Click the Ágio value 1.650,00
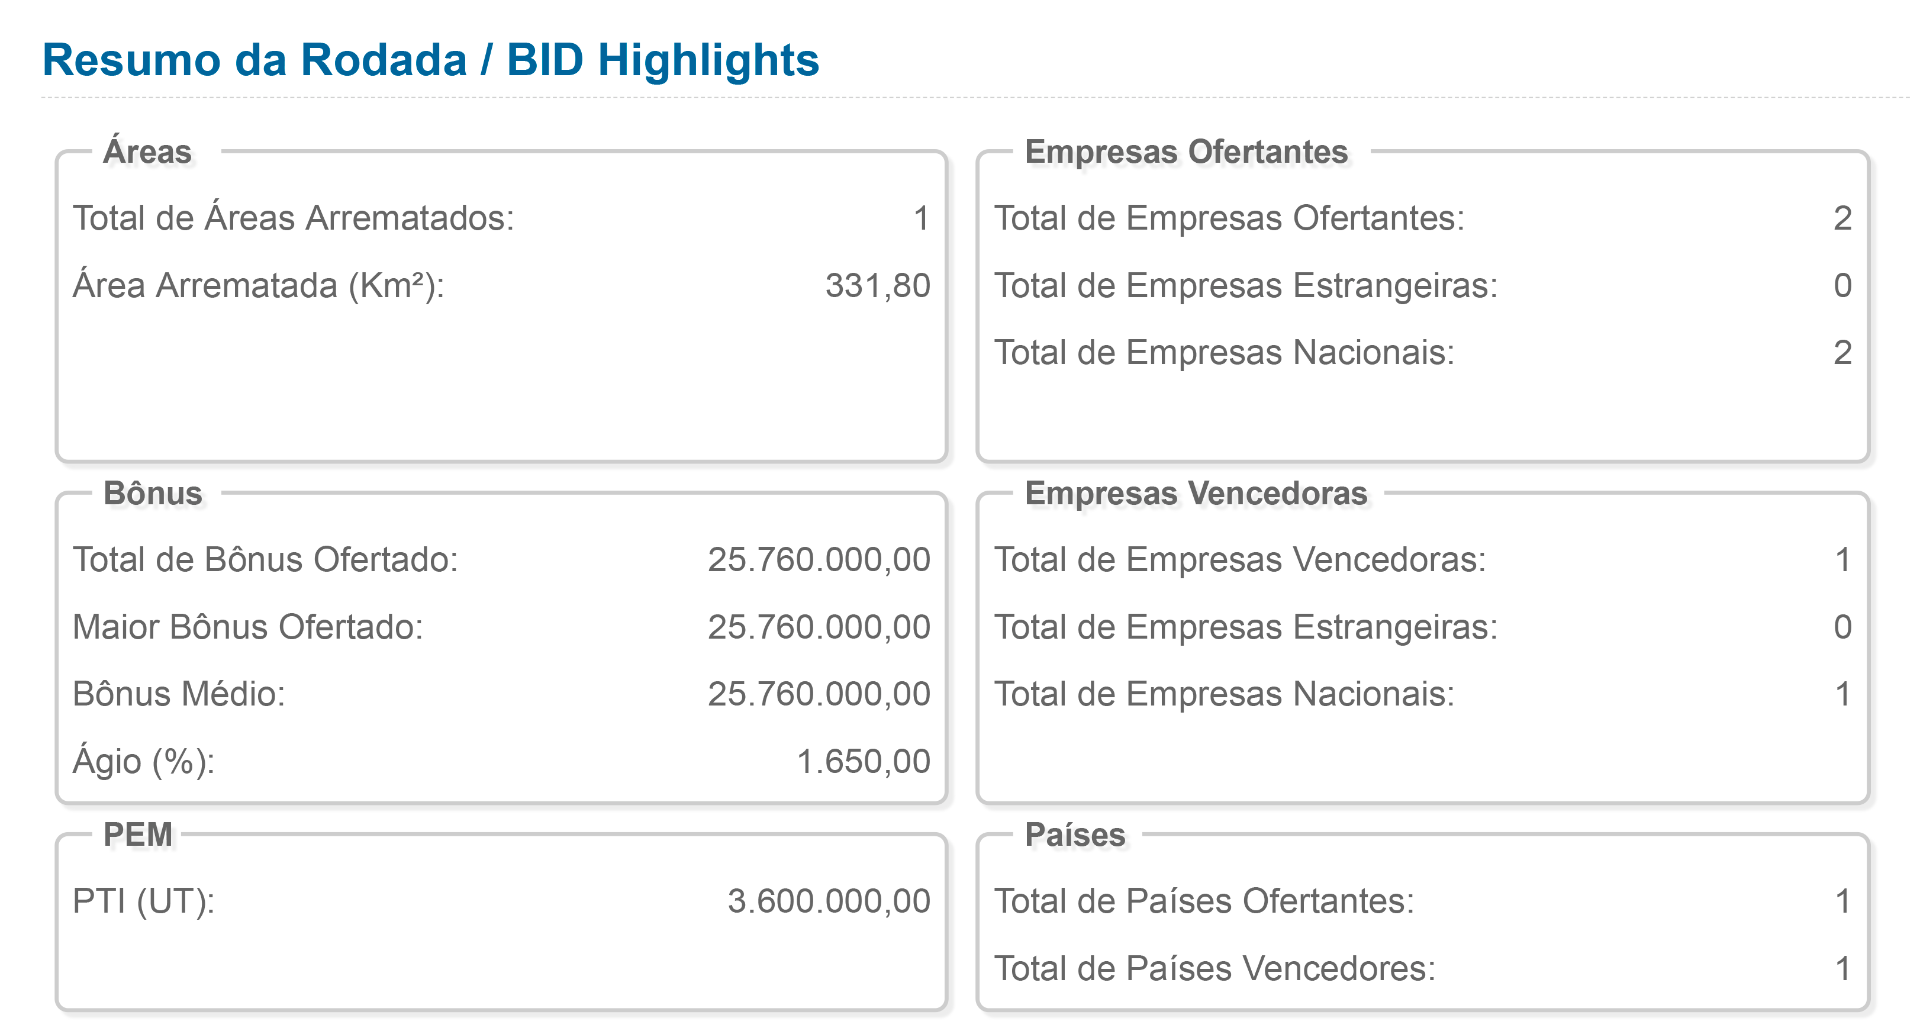The width and height of the screenshot is (1920, 1033). click(x=863, y=762)
